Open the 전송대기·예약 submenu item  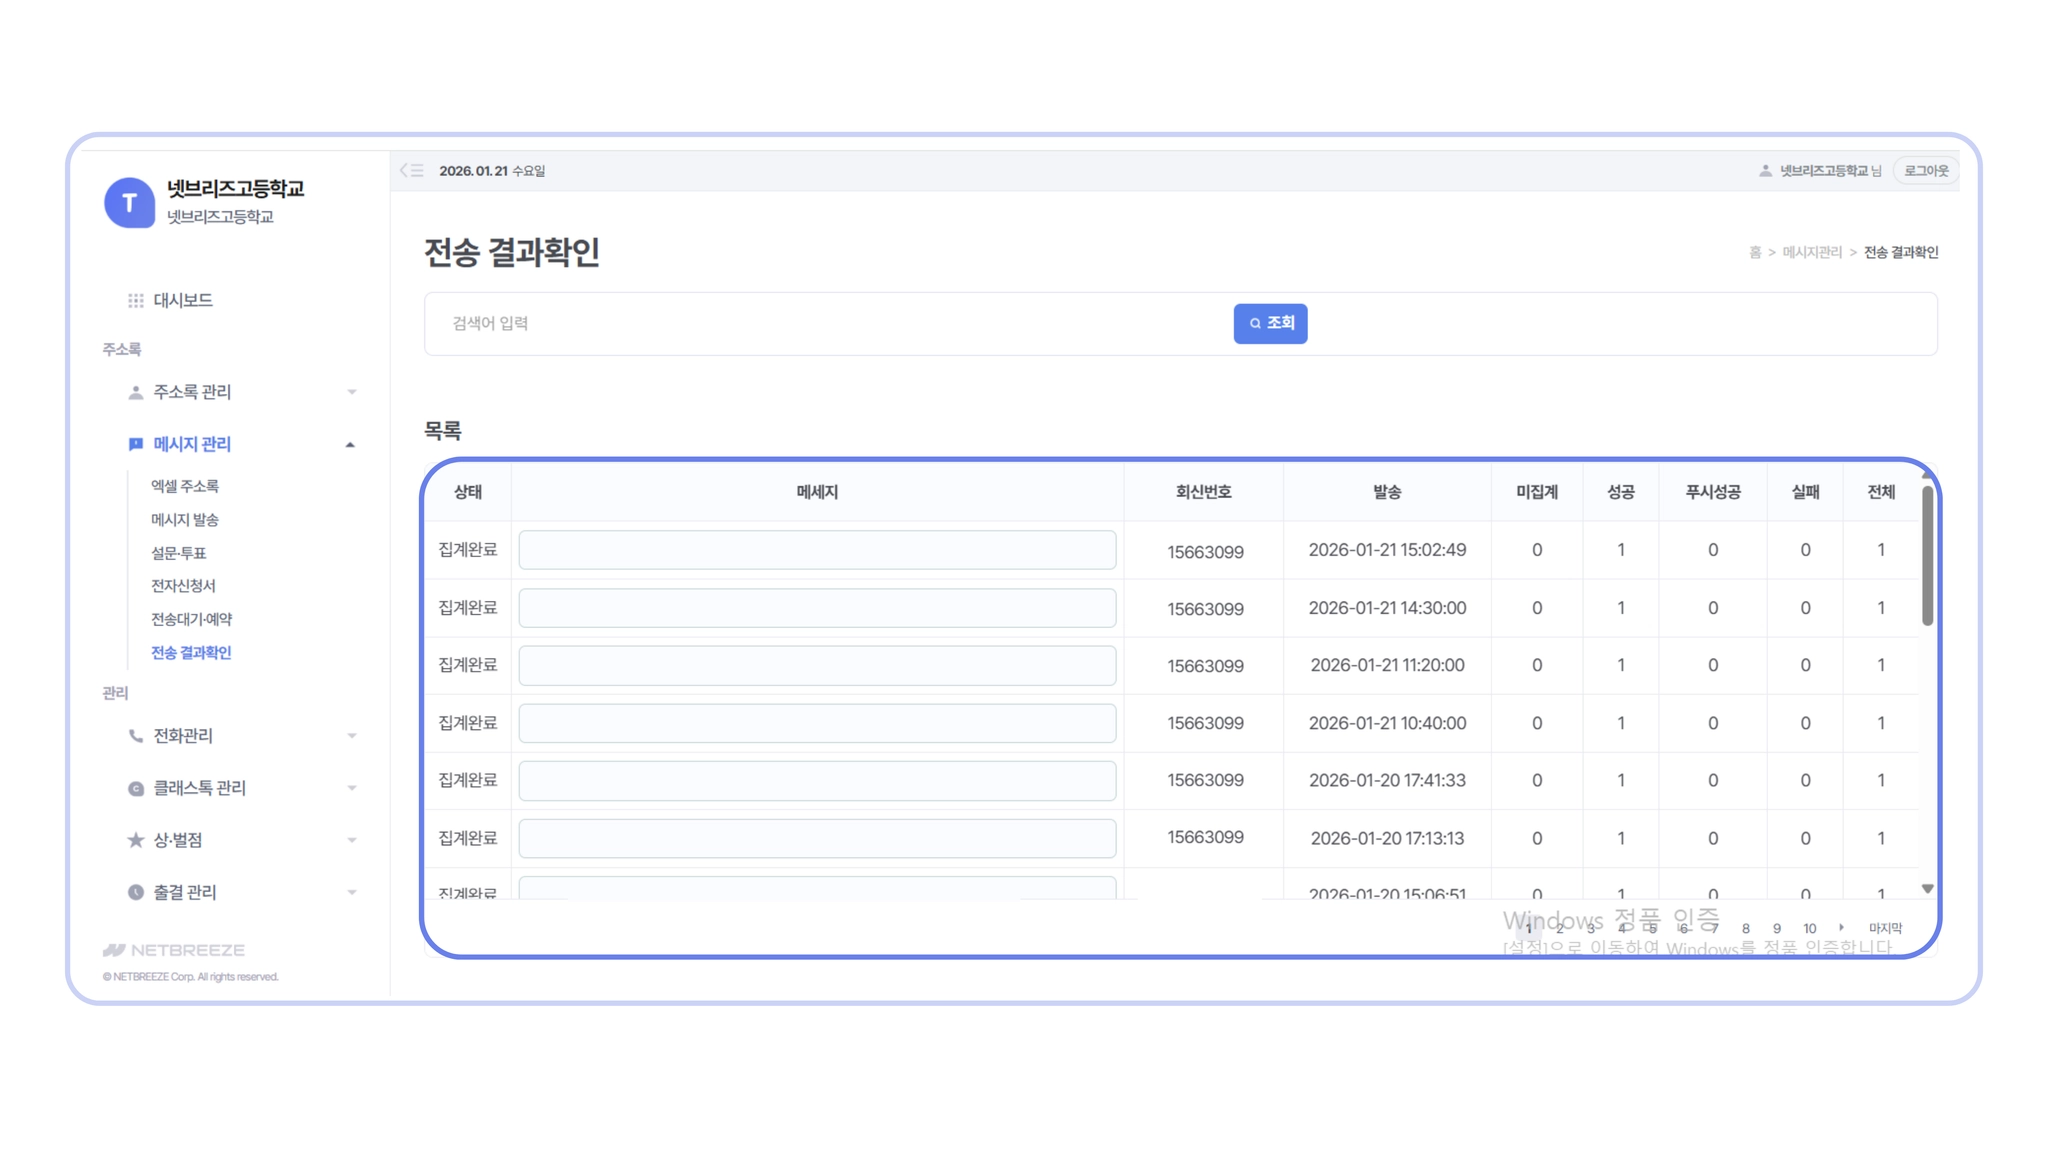(191, 619)
